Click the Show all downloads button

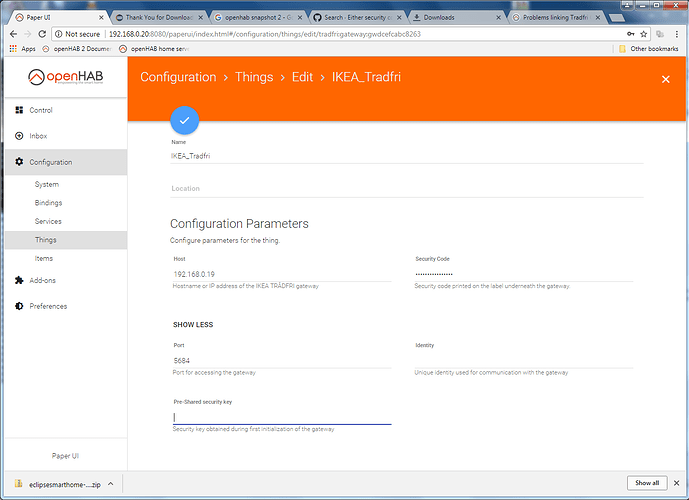point(647,483)
